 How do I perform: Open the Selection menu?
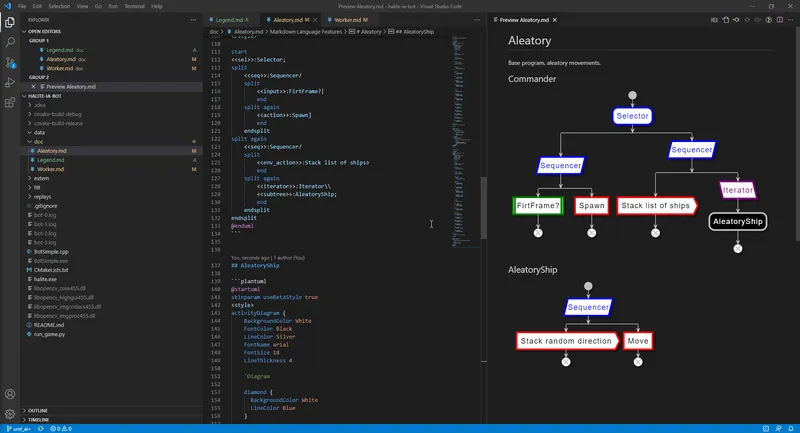pos(59,6)
